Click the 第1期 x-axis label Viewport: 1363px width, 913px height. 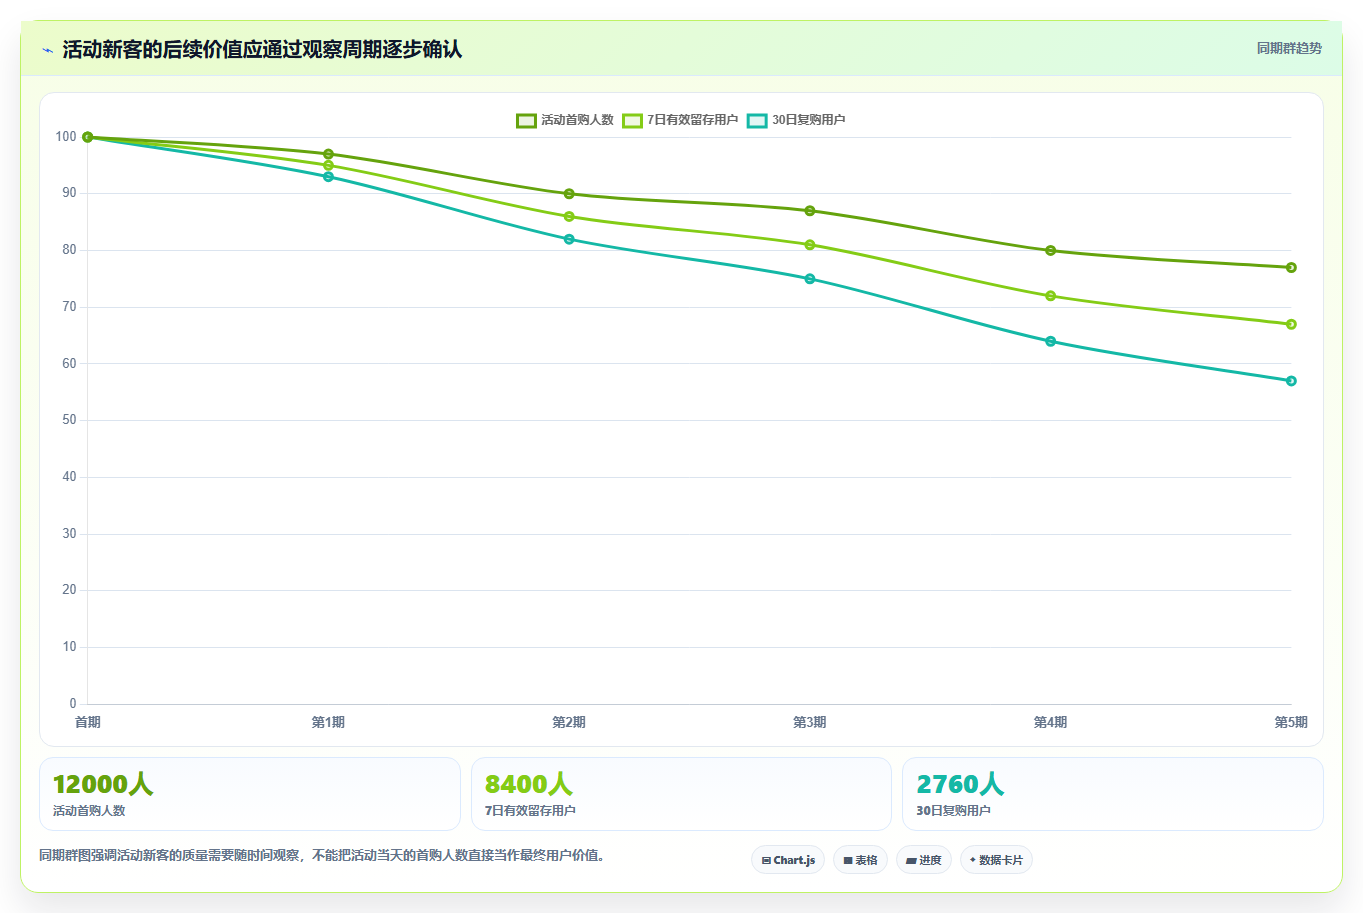pyautogui.click(x=328, y=722)
